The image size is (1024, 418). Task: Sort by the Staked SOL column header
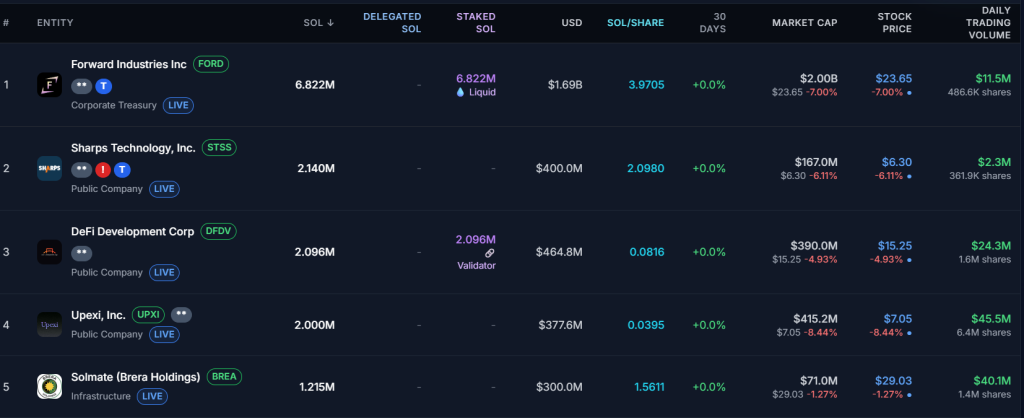click(x=475, y=23)
